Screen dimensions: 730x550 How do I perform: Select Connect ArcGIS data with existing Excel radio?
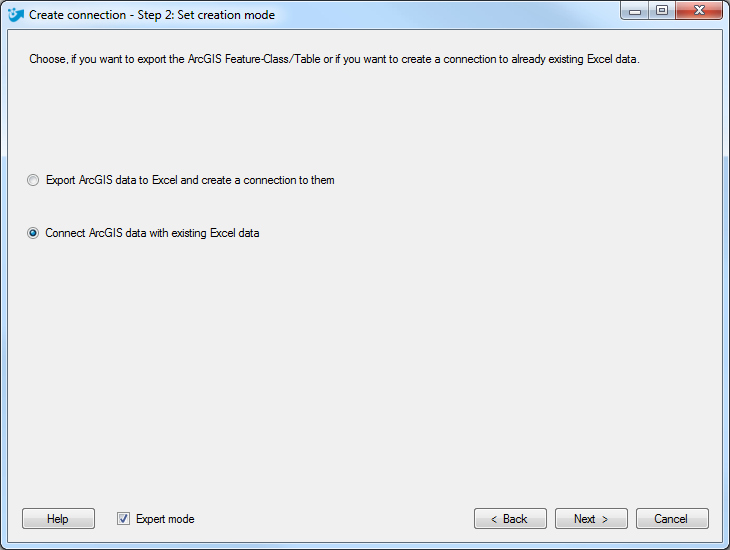(x=33, y=233)
